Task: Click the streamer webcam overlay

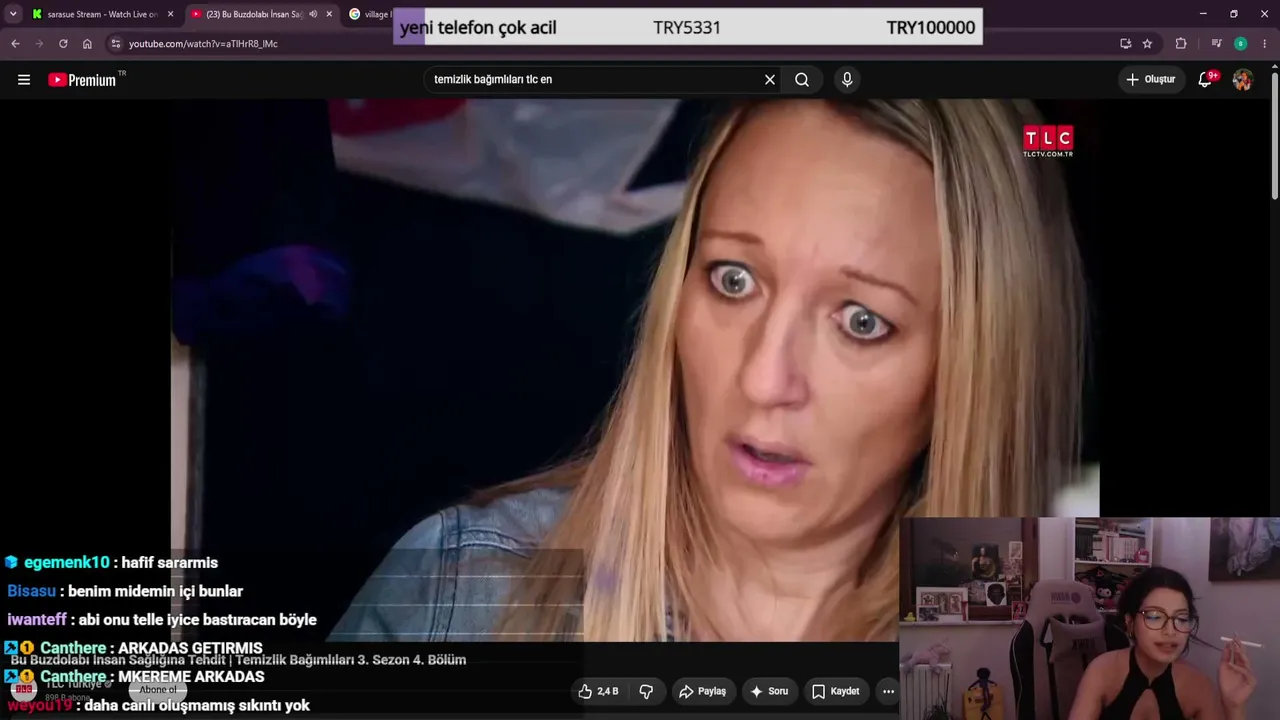Action: (1090, 618)
